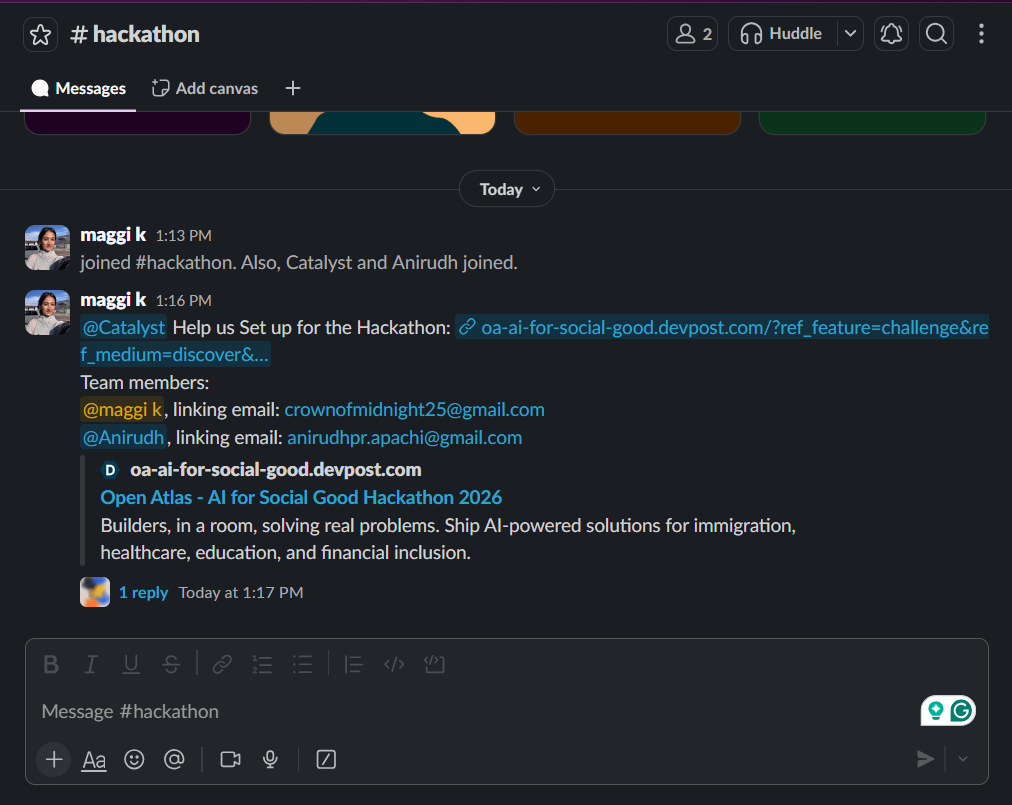Click the 1:13 PM message timestamp
Screen dimensions: 1012x805
tap(183, 236)
